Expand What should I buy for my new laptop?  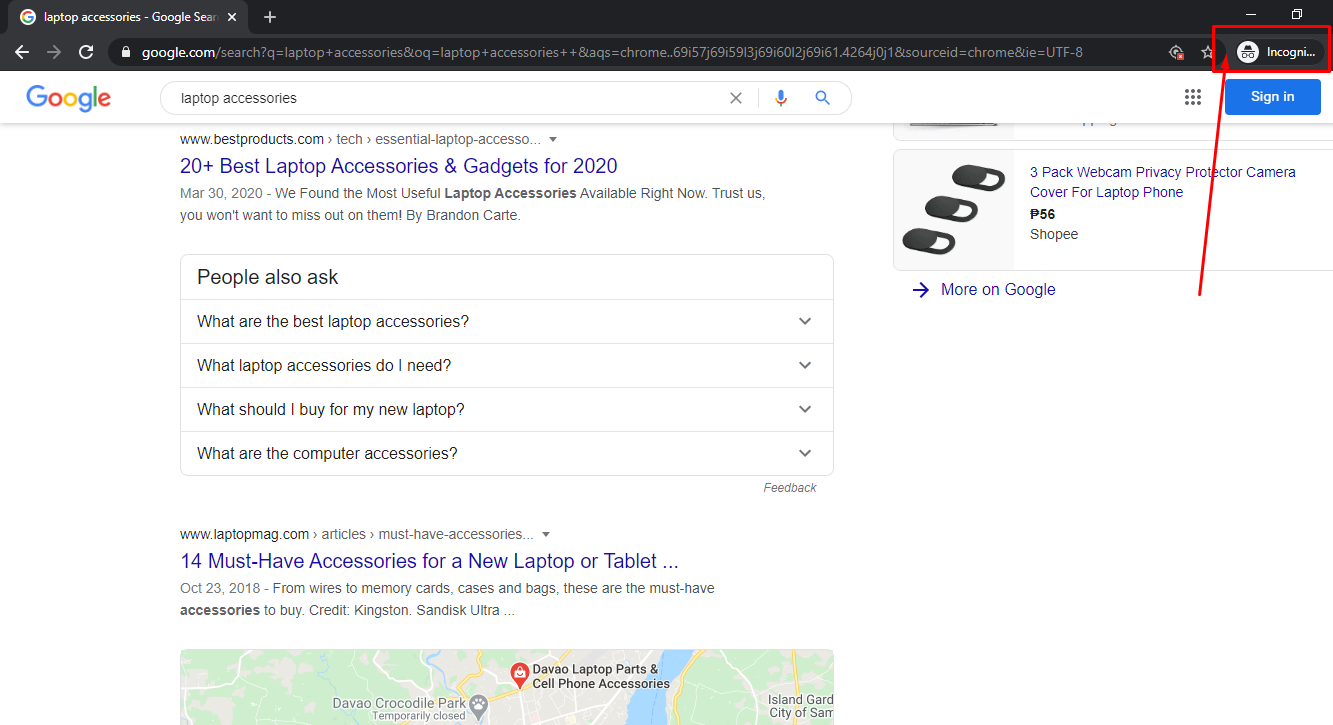pyautogui.click(x=506, y=410)
